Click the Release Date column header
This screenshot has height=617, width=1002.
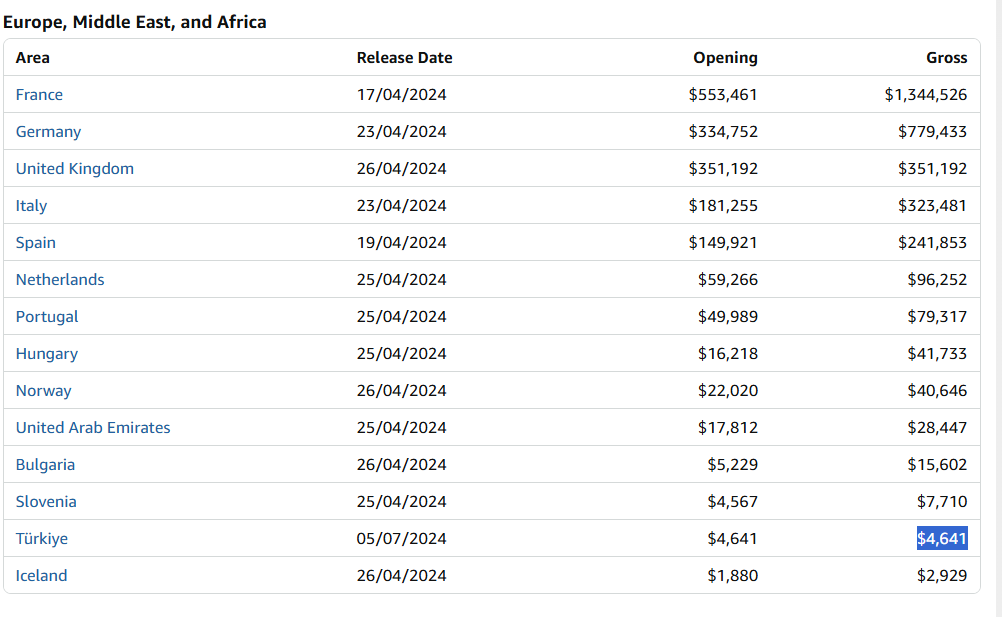[404, 58]
